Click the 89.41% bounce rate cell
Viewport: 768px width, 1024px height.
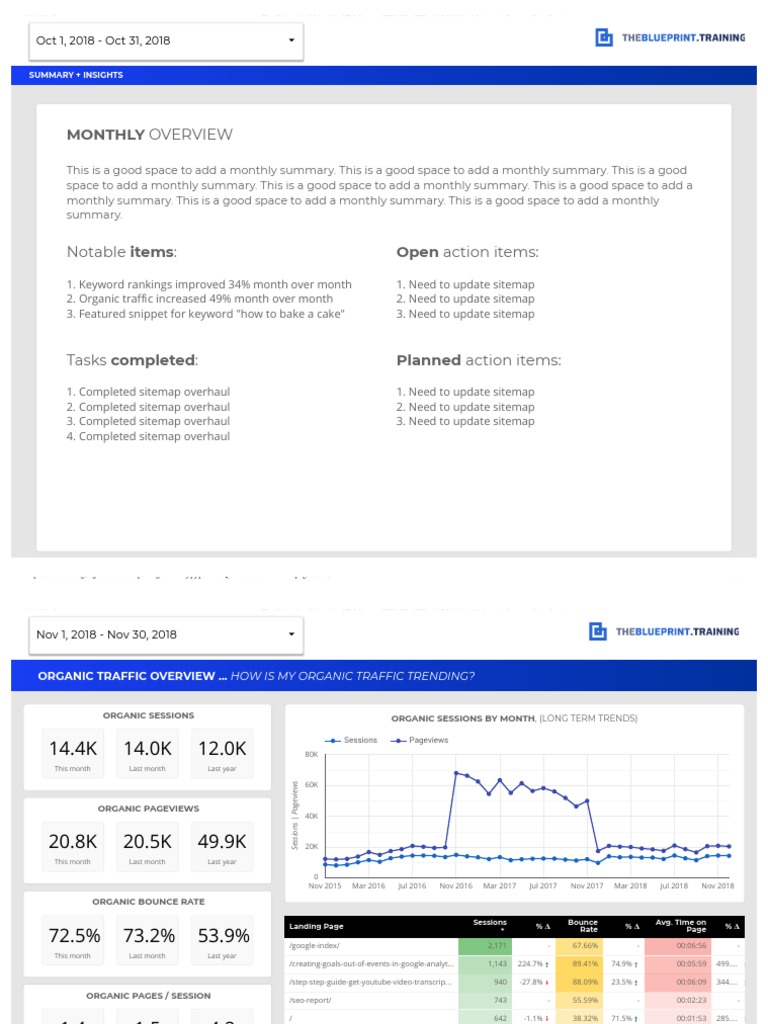point(579,963)
